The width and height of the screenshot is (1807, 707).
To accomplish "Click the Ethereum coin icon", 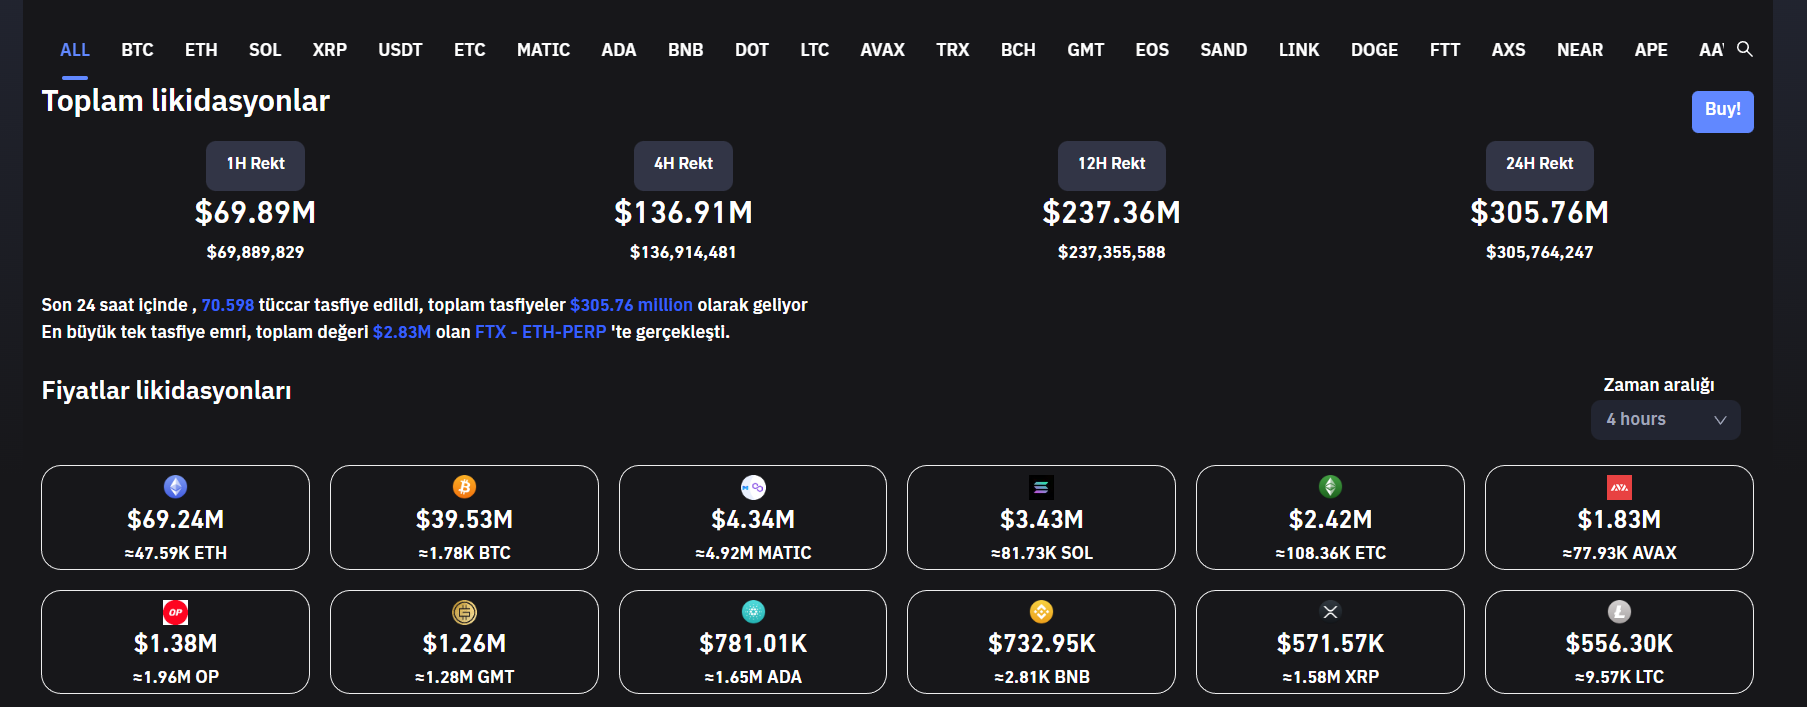I will click(175, 487).
